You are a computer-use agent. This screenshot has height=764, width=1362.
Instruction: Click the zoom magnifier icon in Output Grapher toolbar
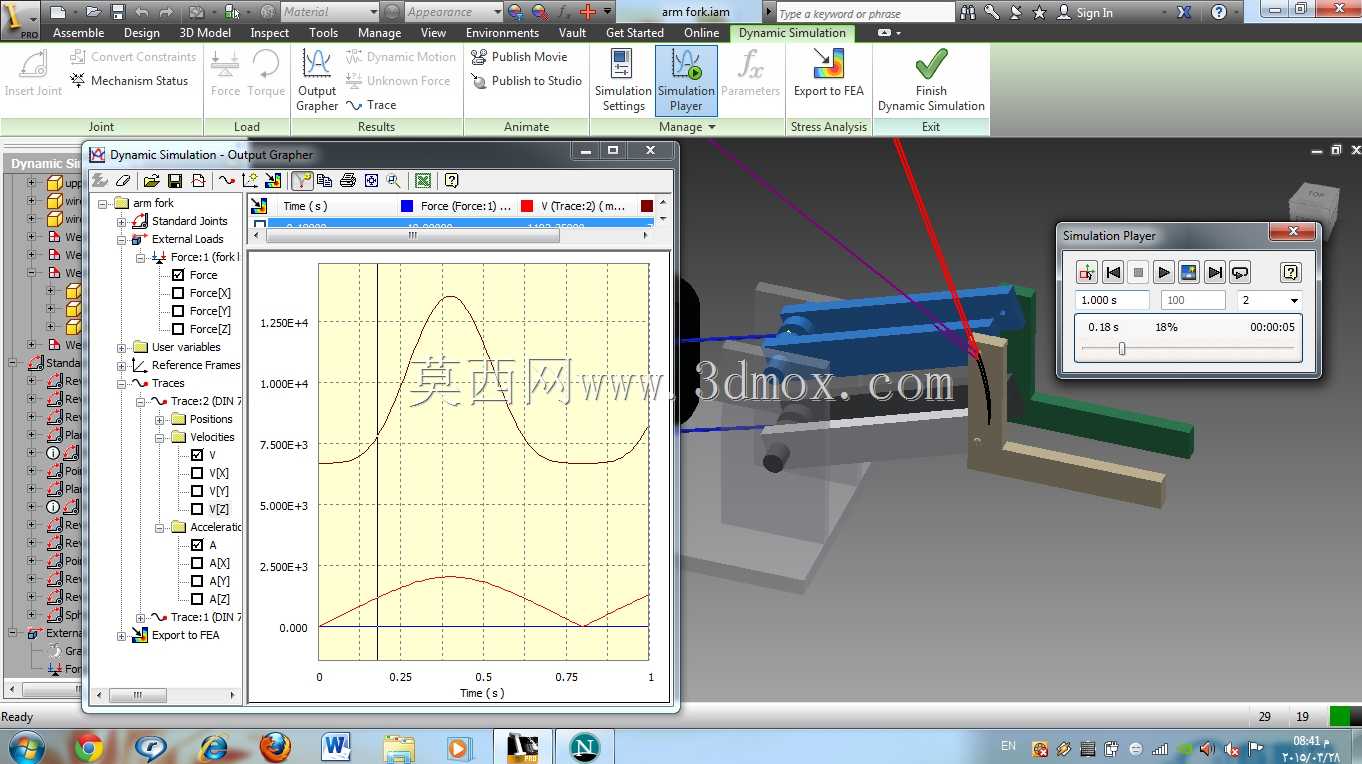(x=394, y=181)
